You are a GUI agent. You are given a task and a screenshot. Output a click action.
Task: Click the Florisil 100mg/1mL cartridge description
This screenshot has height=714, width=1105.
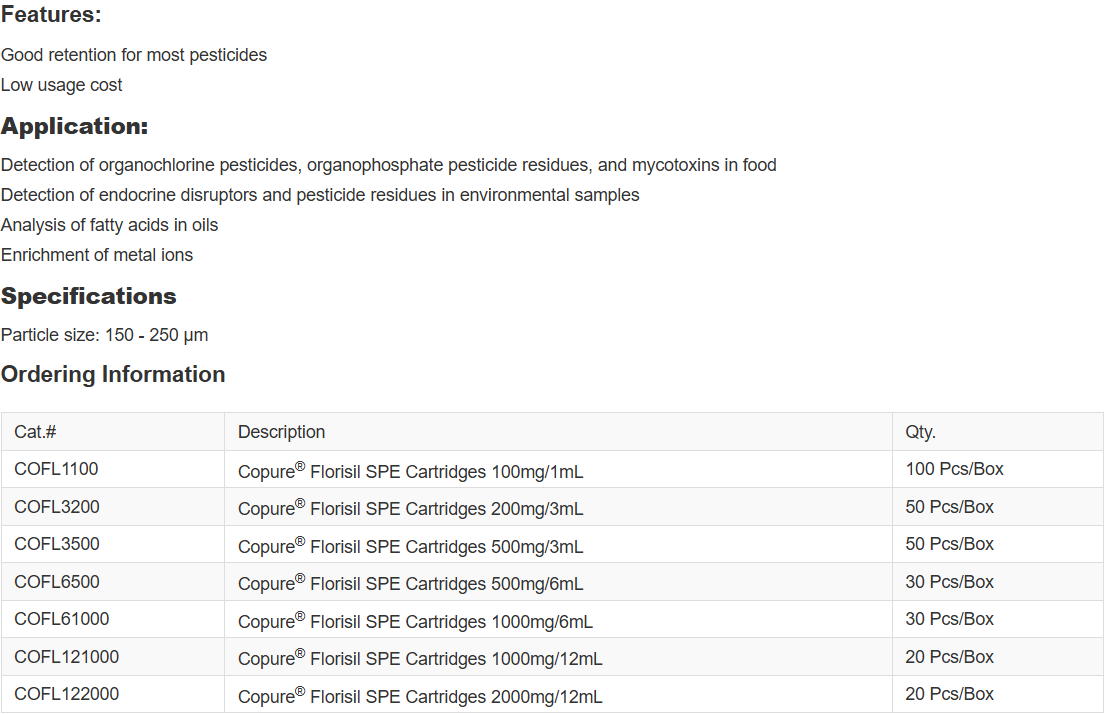[x=410, y=471]
